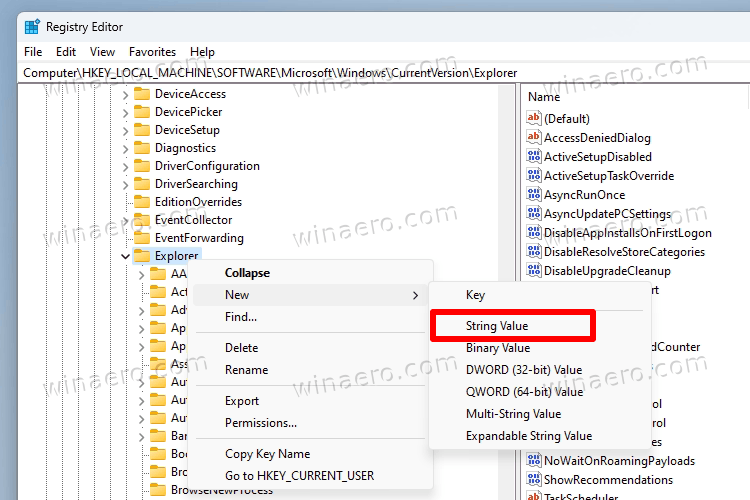Click the string icon beside AccessDeniedDialog

[x=533, y=137]
